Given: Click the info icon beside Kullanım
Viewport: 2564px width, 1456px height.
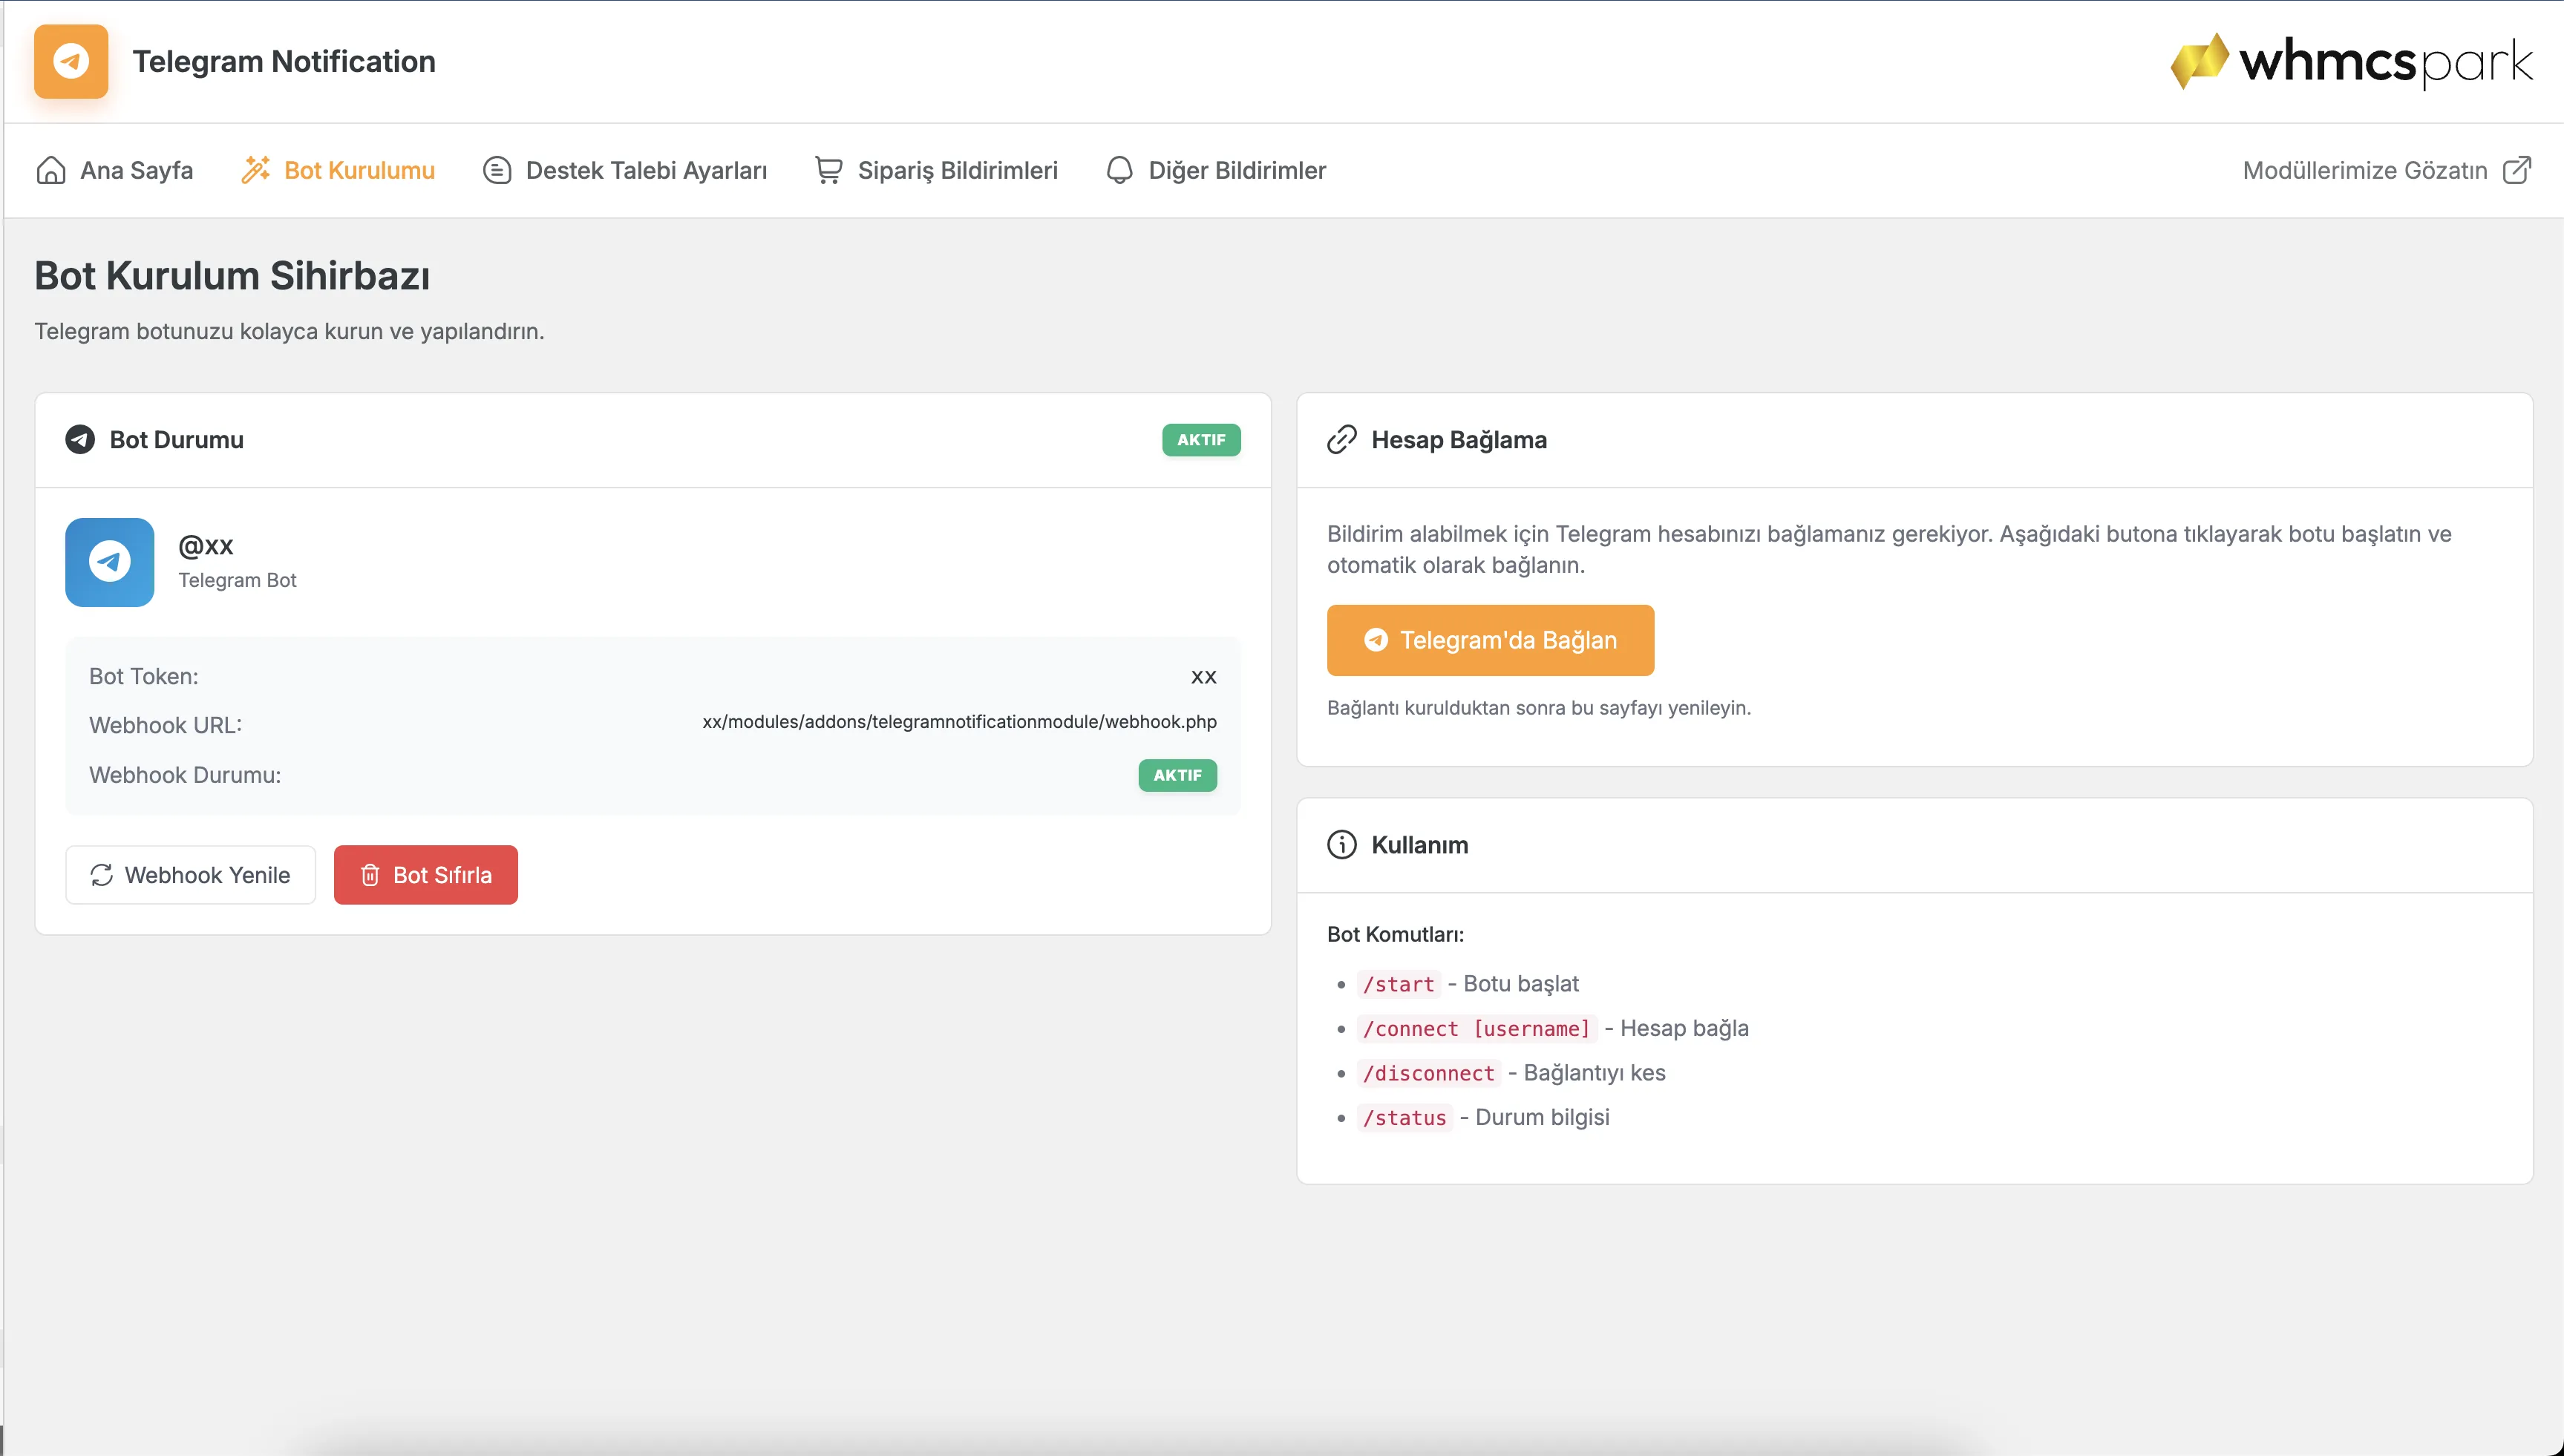Looking at the screenshot, I should tap(1342, 845).
